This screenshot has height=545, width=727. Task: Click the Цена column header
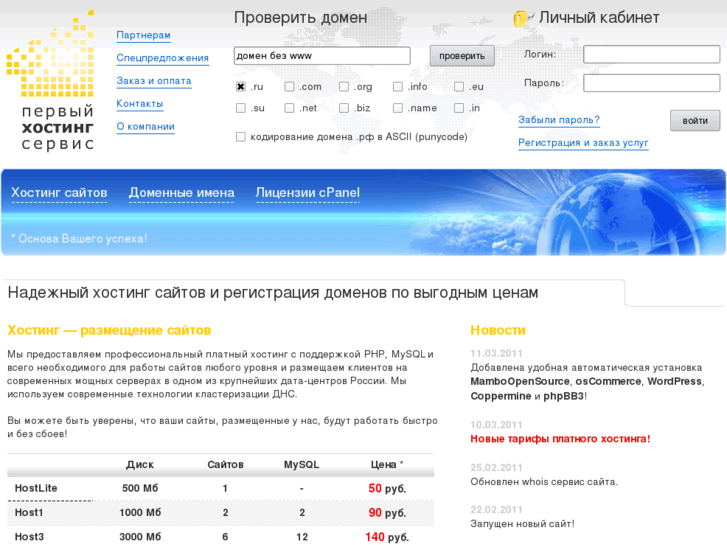point(387,464)
